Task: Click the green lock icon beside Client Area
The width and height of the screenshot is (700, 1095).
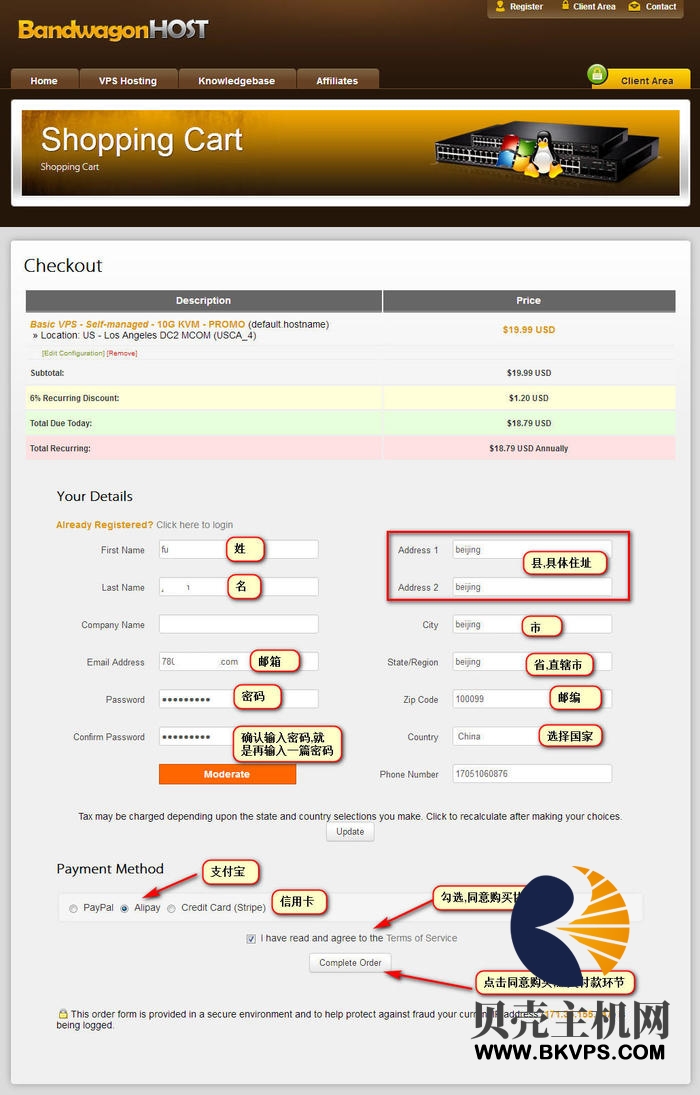Action: [597, 74]
